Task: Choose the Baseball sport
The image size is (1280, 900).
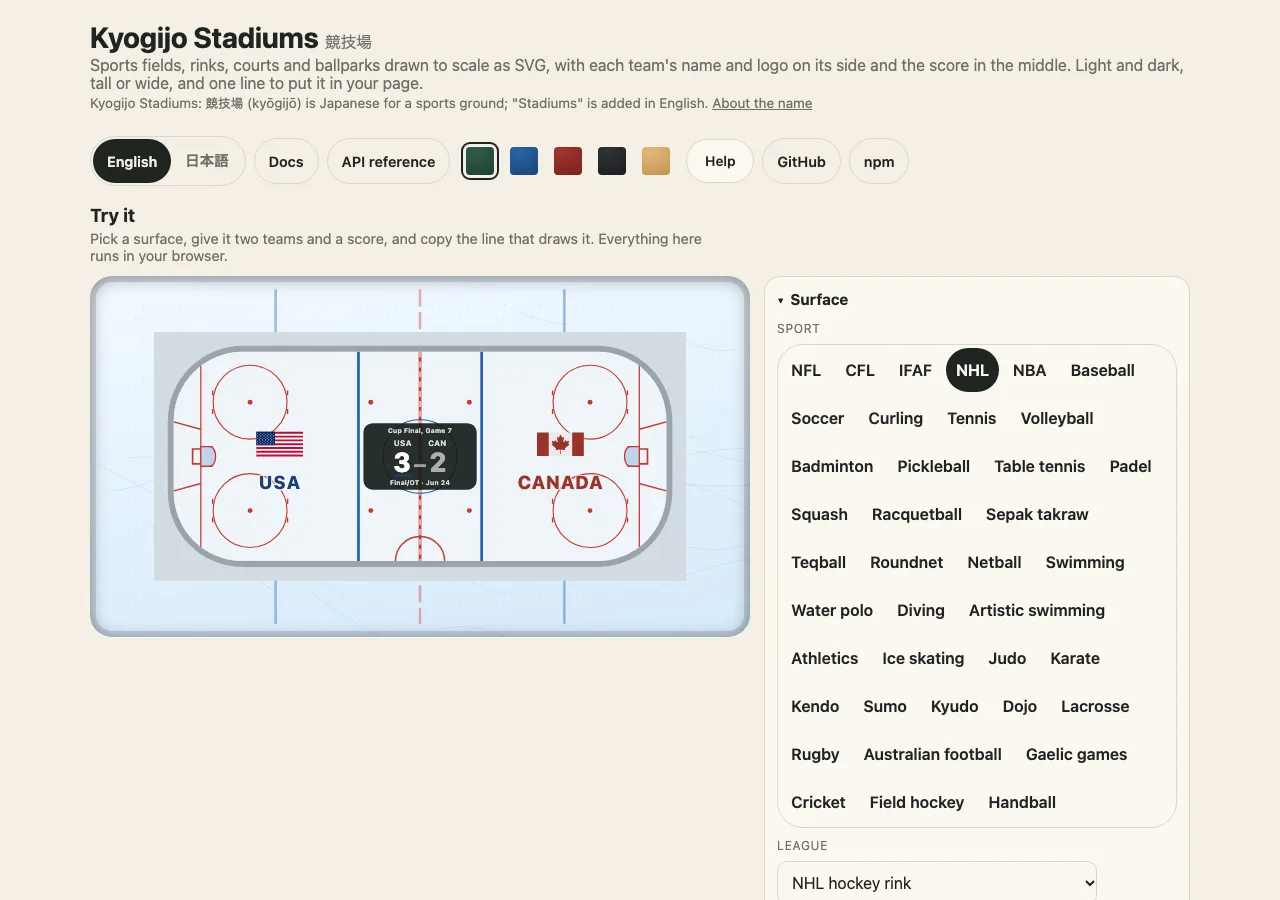Action: (x=1102, y=370)
